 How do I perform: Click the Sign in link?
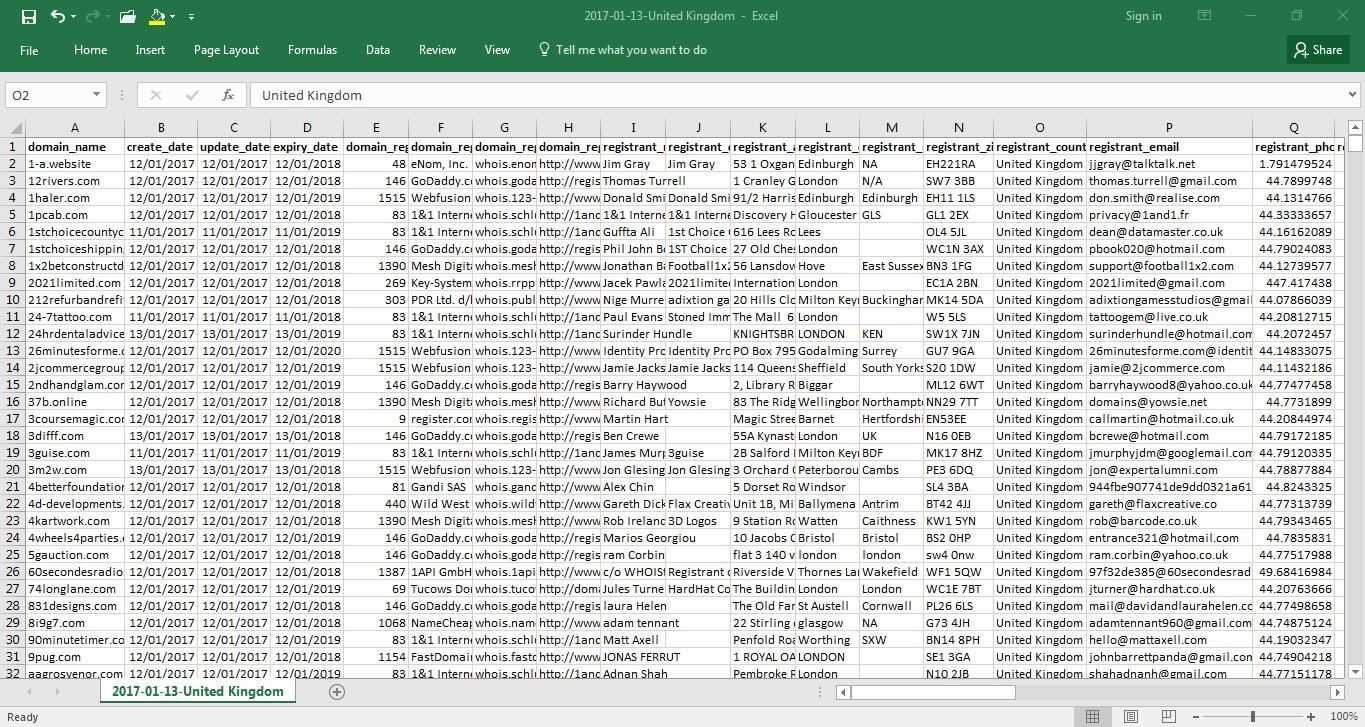point(1143,16)
